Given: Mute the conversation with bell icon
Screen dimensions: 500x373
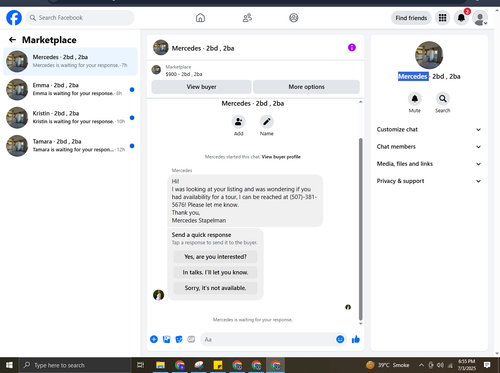Looking at the screenshot, I should [x=415, y=99].
